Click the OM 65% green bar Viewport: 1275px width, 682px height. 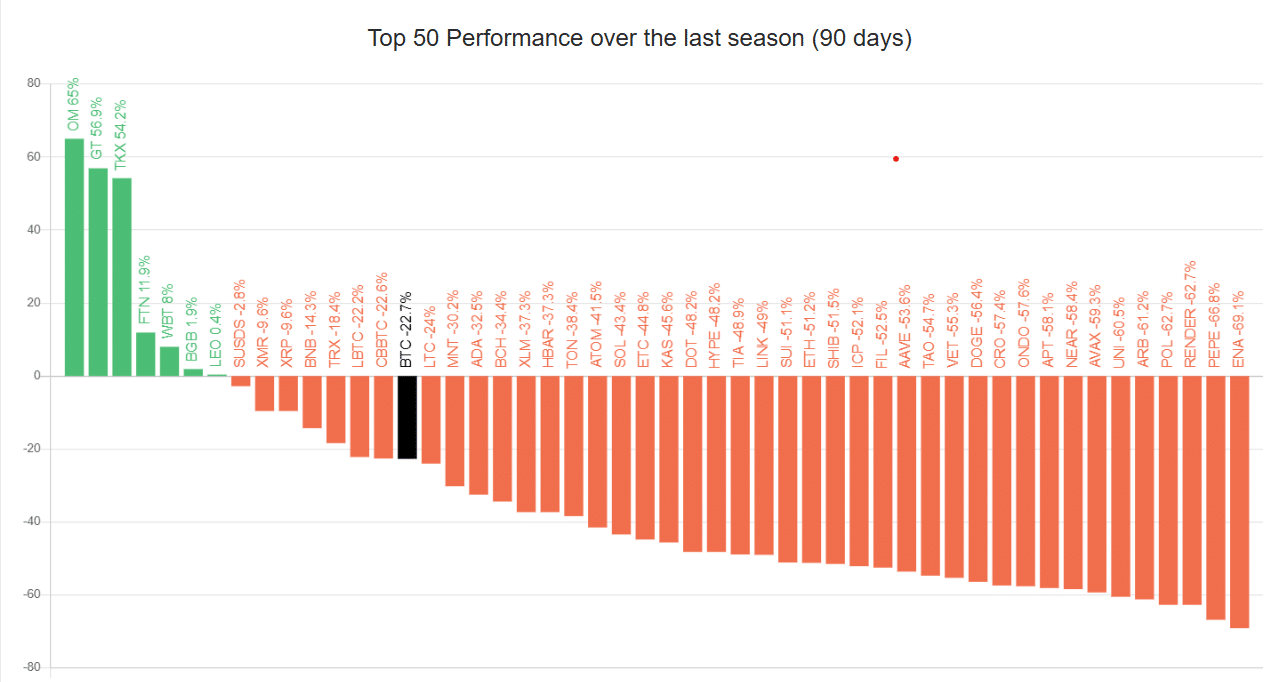coord(74,257)
